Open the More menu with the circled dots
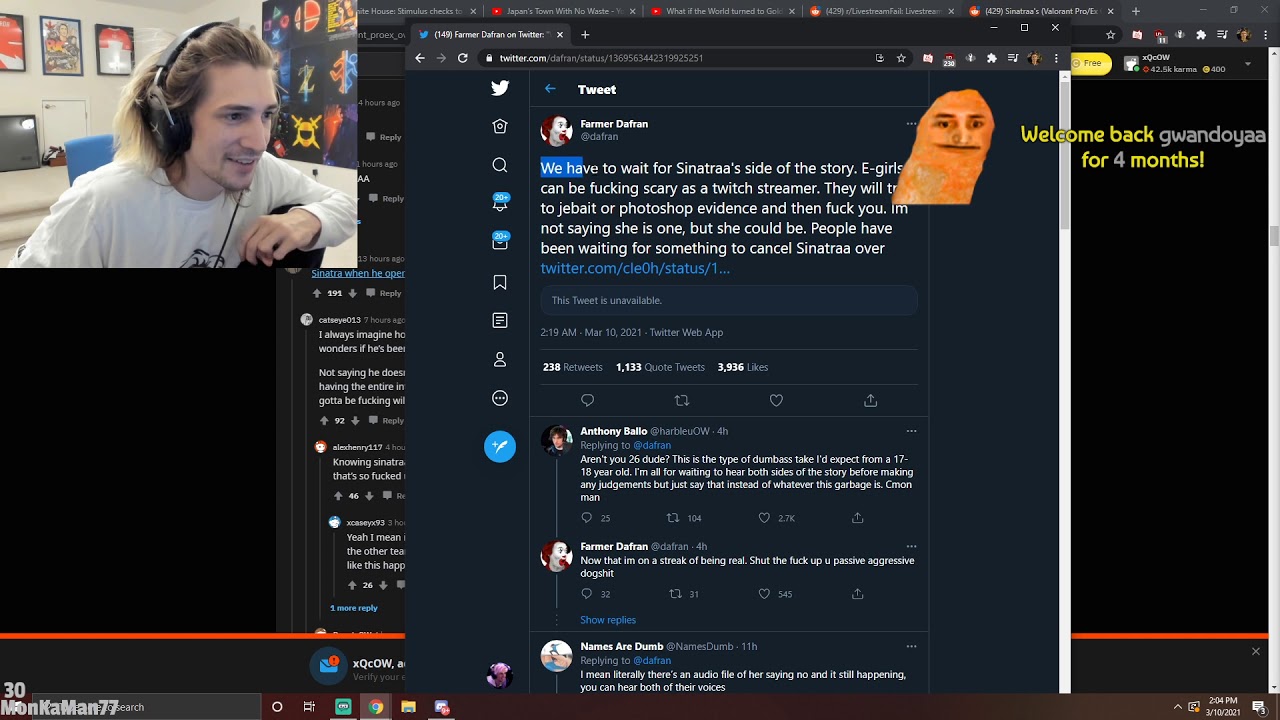 (500, 398)
